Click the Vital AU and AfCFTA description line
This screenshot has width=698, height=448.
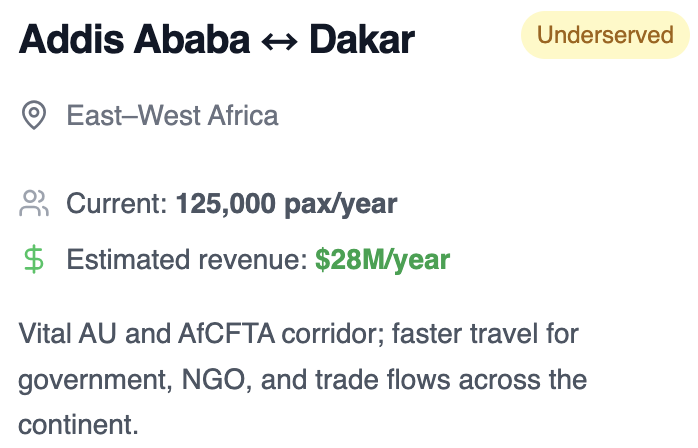click(298, 334)
